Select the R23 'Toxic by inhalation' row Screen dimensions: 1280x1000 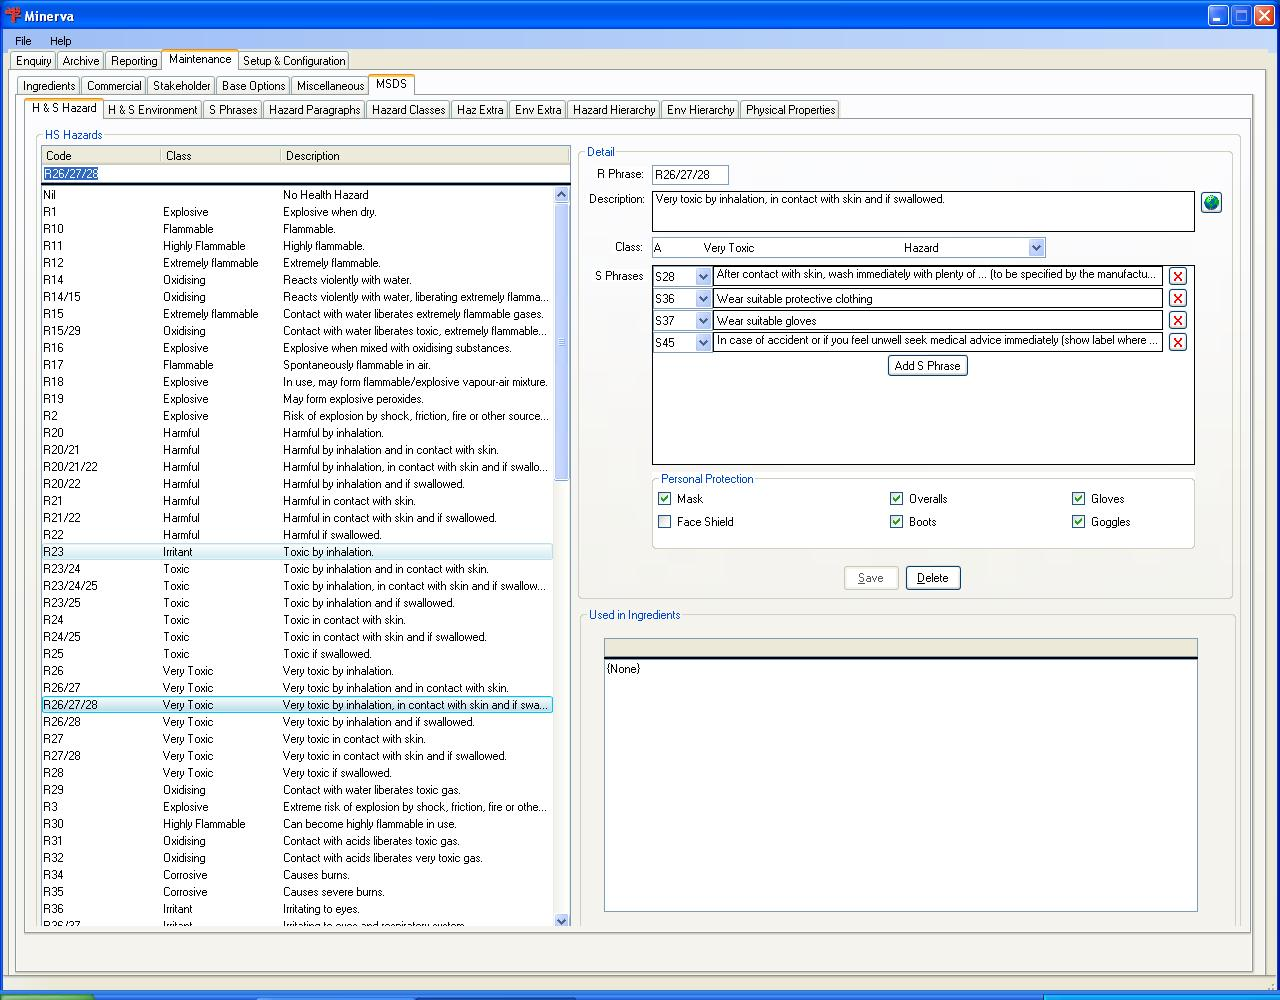[x=297, y=552]
